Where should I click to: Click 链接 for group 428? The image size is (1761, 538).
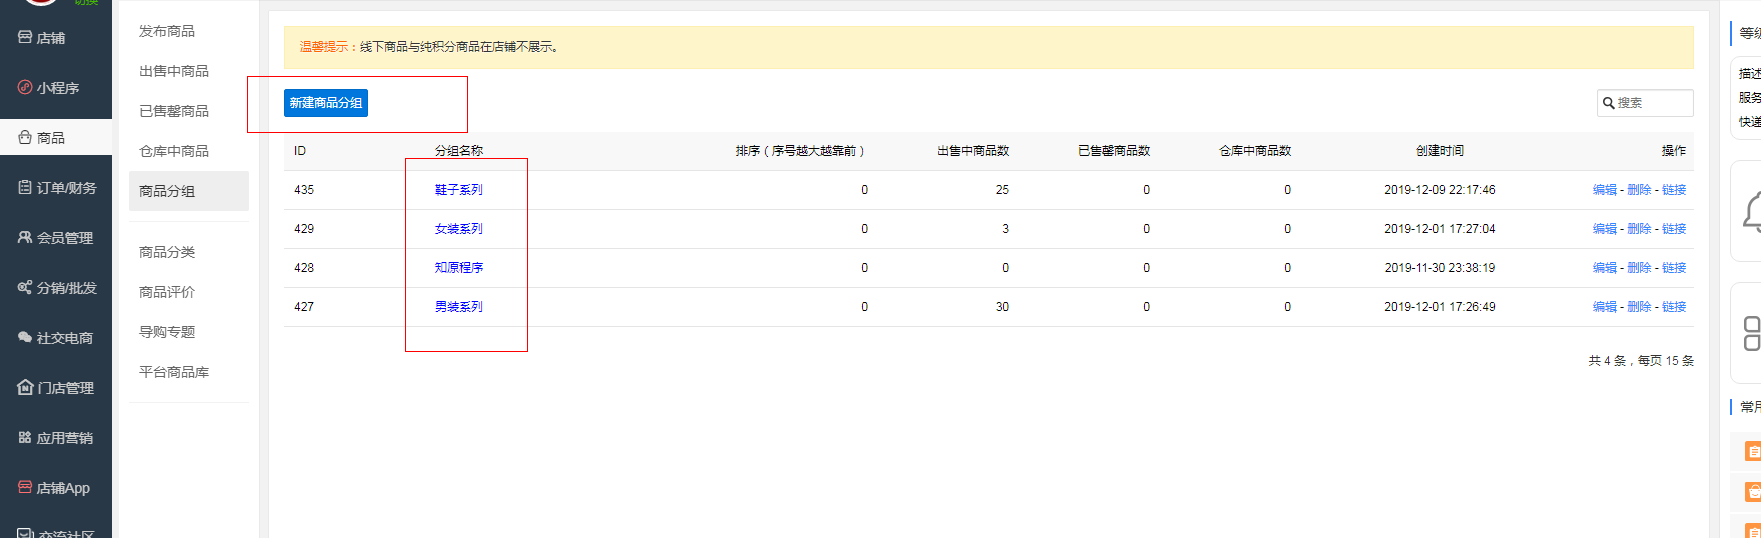point(1674,268)
